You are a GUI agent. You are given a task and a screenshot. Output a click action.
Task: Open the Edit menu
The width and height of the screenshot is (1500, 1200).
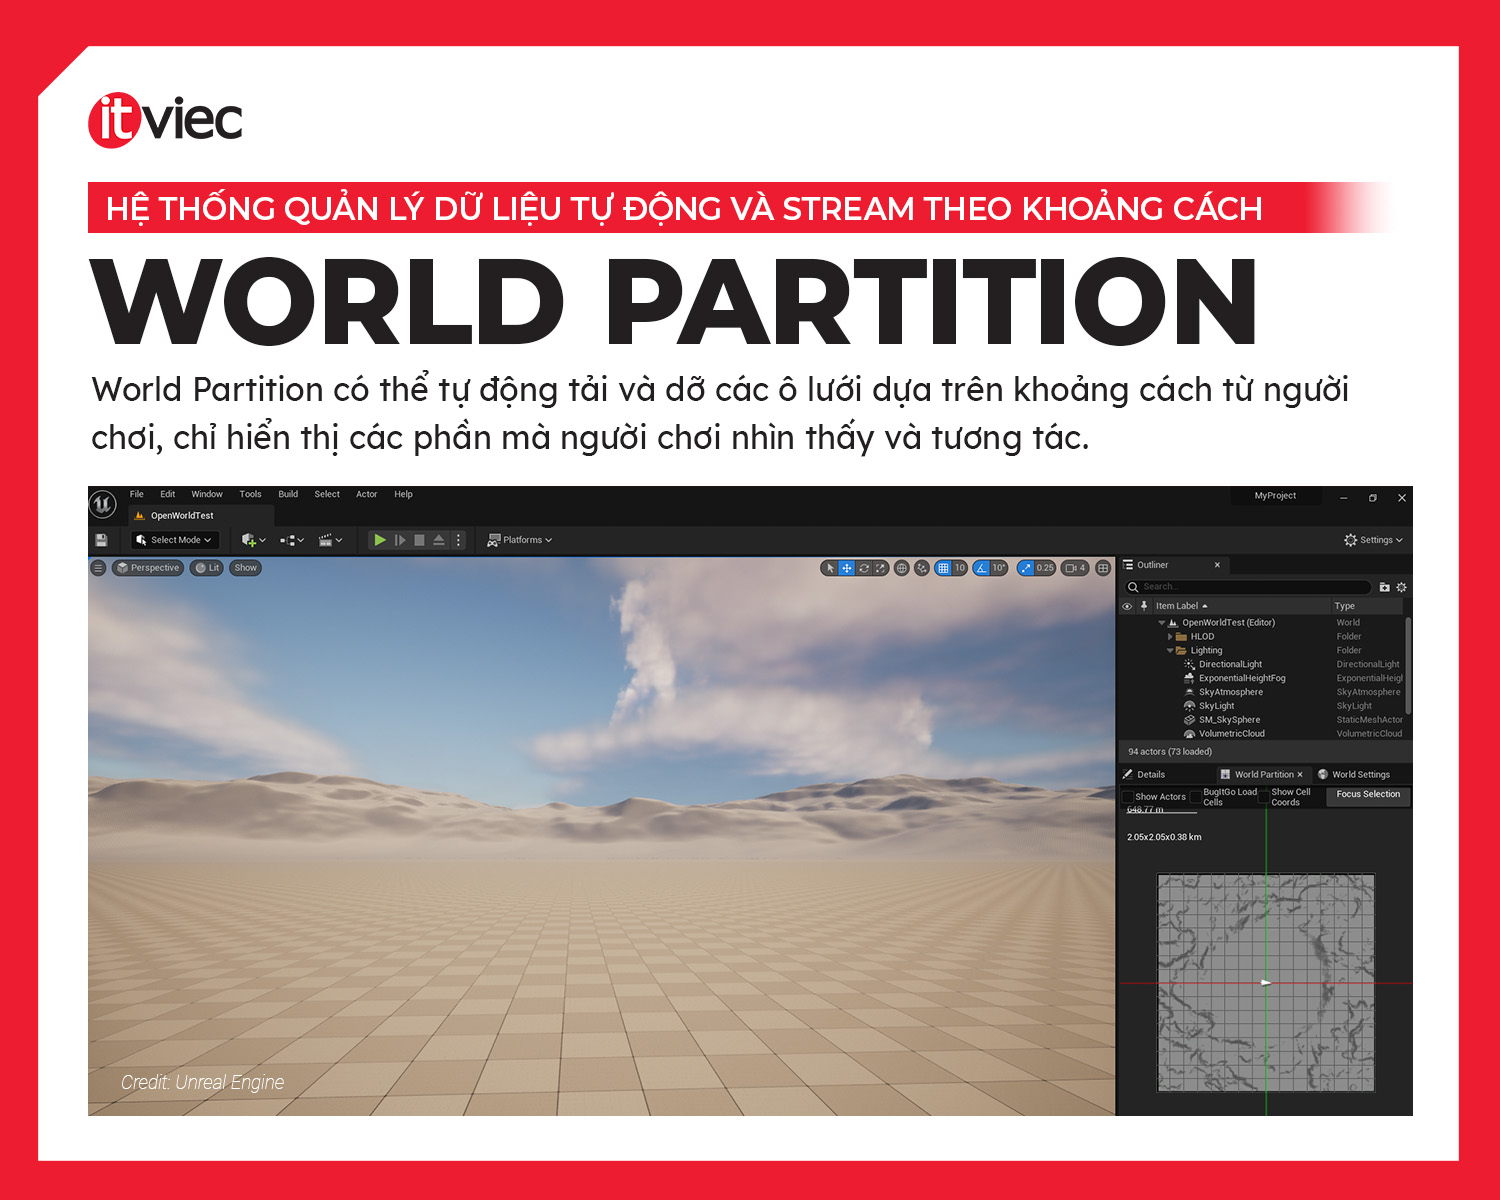point(168,494)
